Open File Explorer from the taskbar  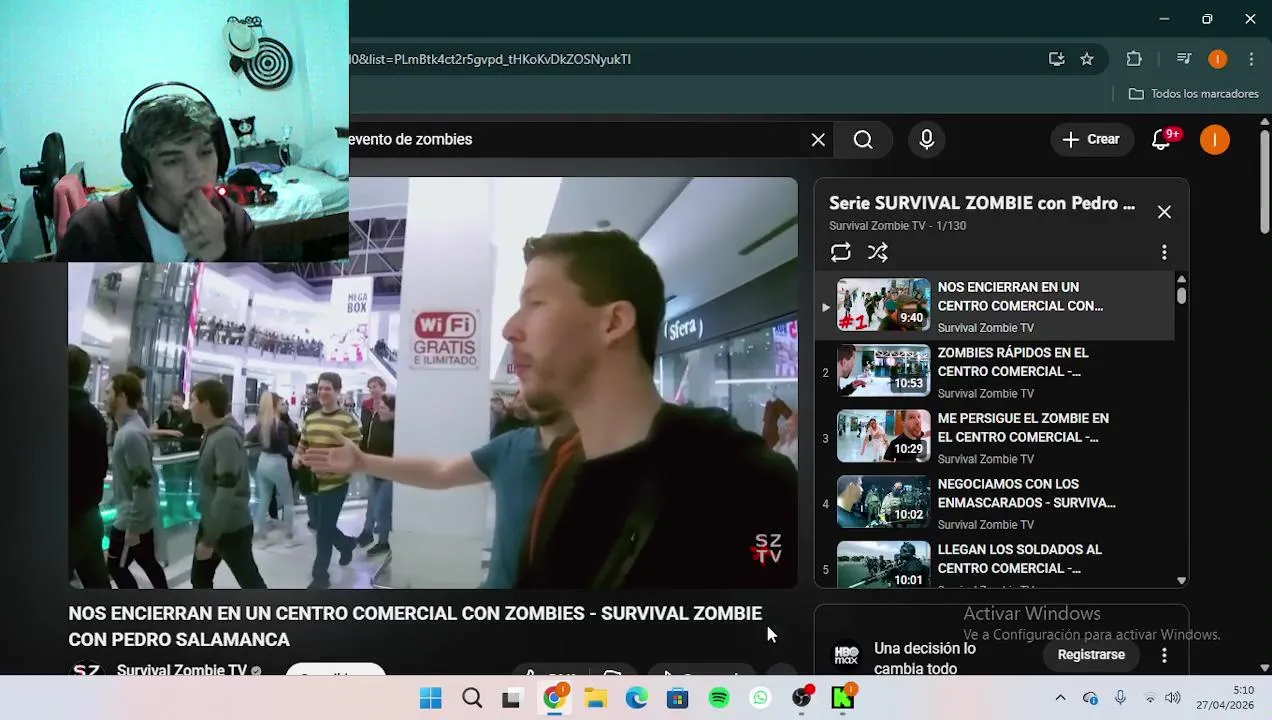pyautogui.click(x=596, y=698)
